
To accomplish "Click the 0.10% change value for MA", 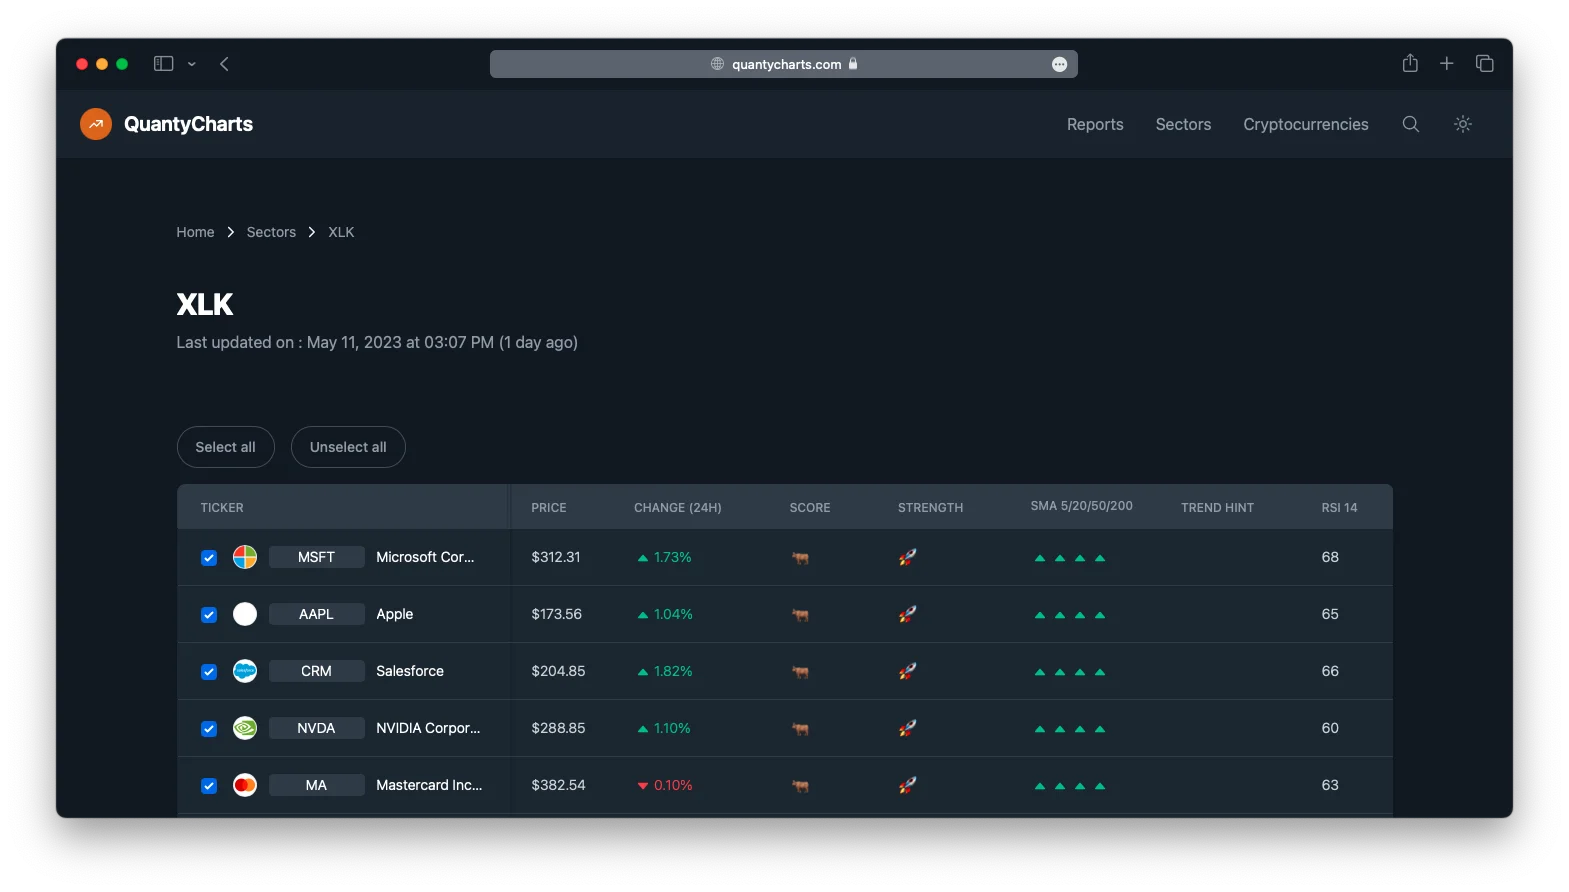I will coord(673,785).
